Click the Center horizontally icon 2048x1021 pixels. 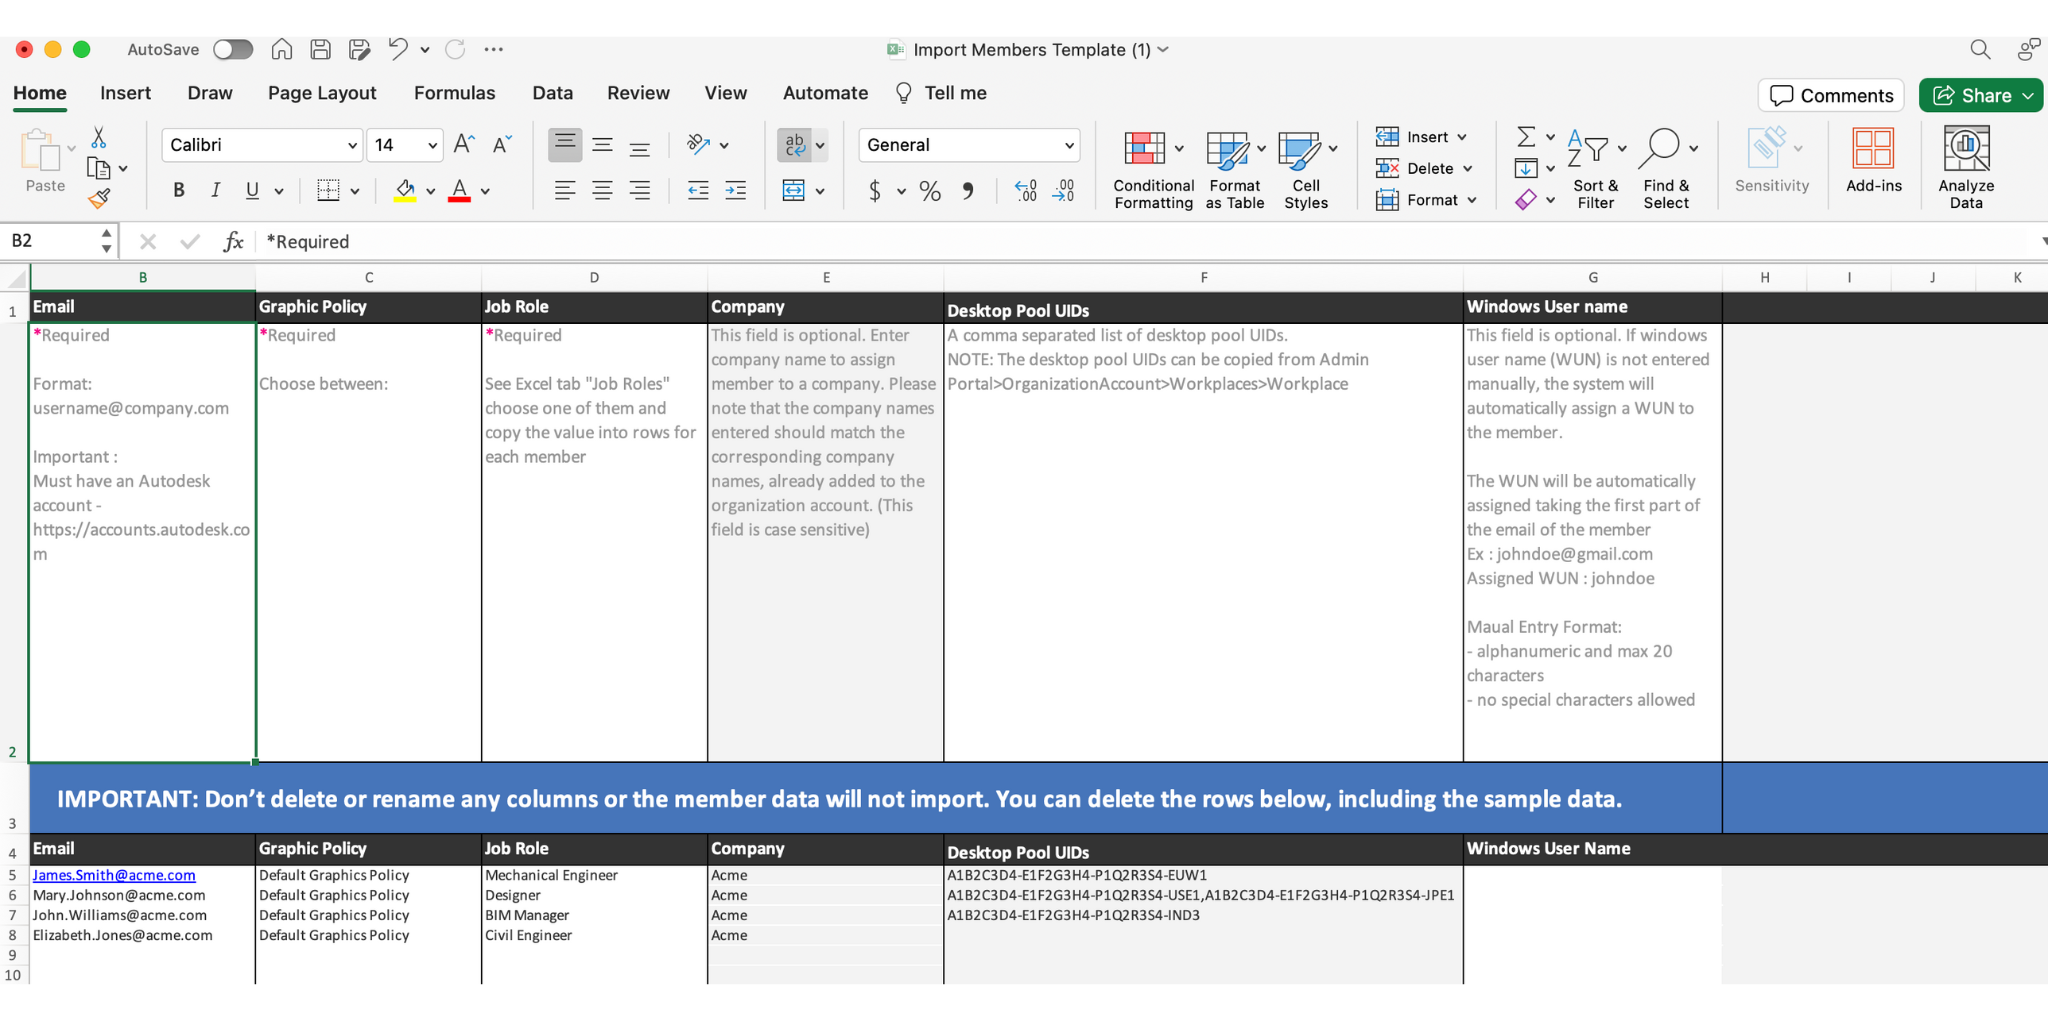(x=602, y=190)
